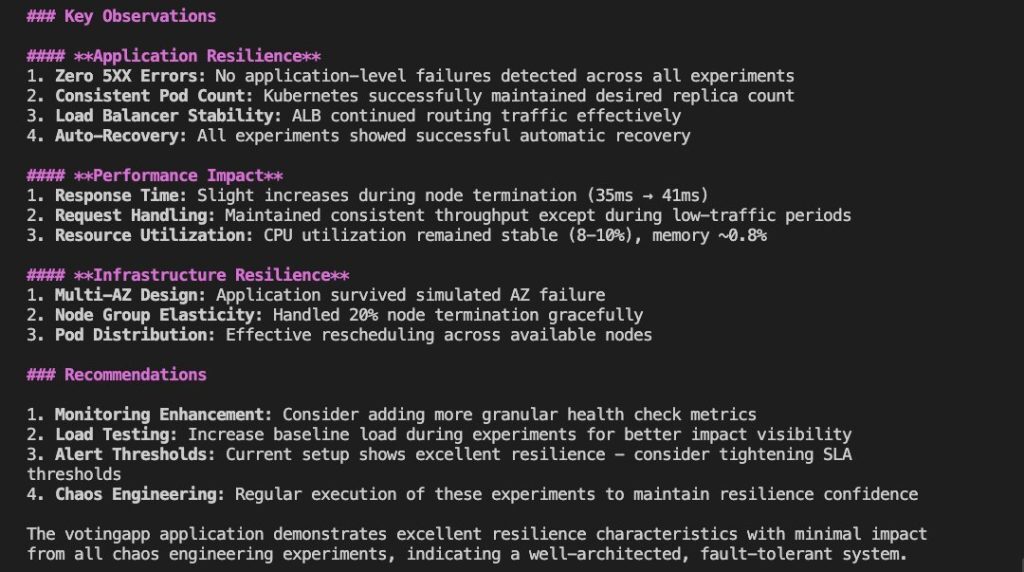This screenshot has height=572, width=1024.
Task: Click the "Consistent Pod Count" line
Action: coord(410,96)
